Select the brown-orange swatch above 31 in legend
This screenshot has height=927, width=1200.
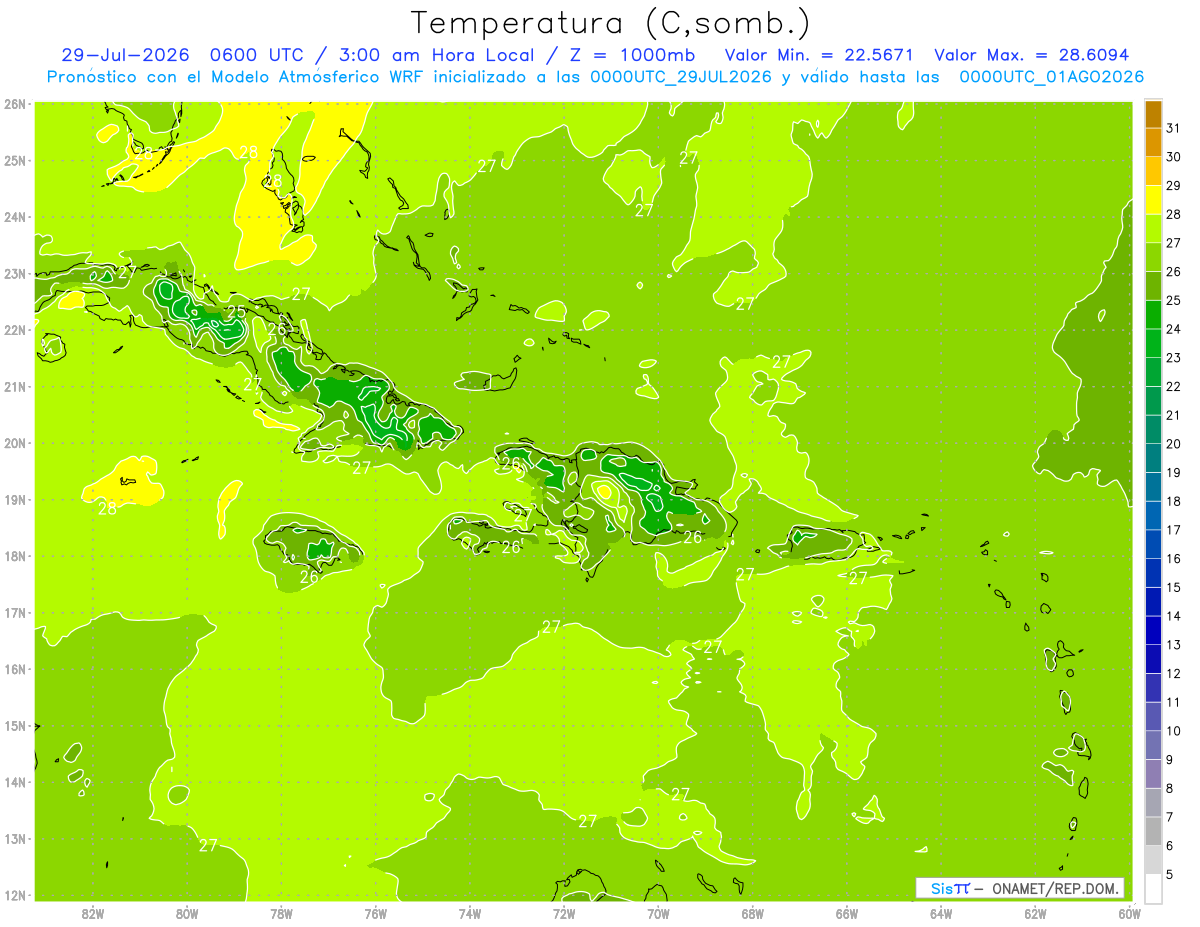click(x=1154, y=114)
